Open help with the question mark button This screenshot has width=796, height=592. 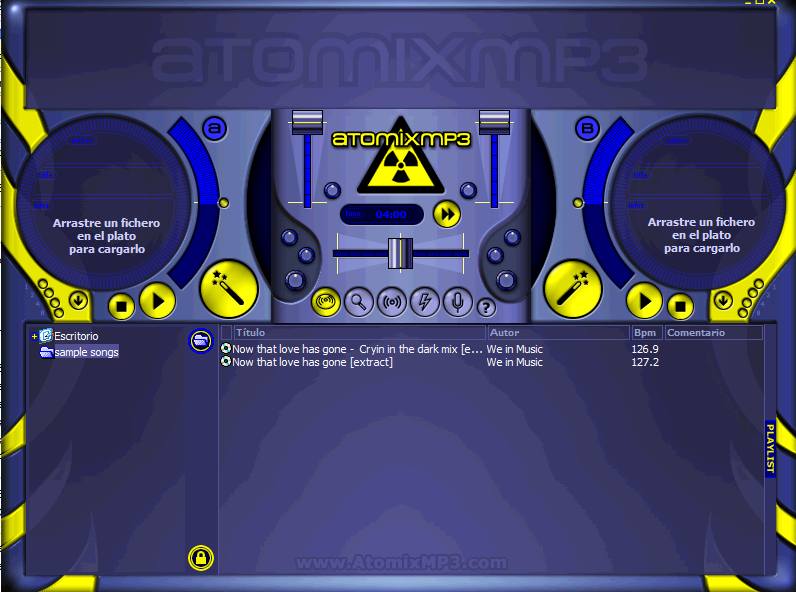pos(486,307)
